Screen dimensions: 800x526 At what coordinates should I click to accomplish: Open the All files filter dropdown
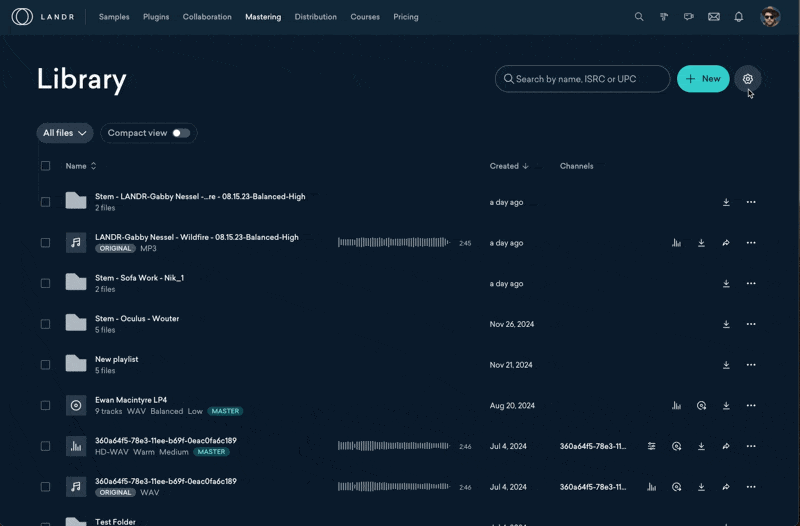65,133
